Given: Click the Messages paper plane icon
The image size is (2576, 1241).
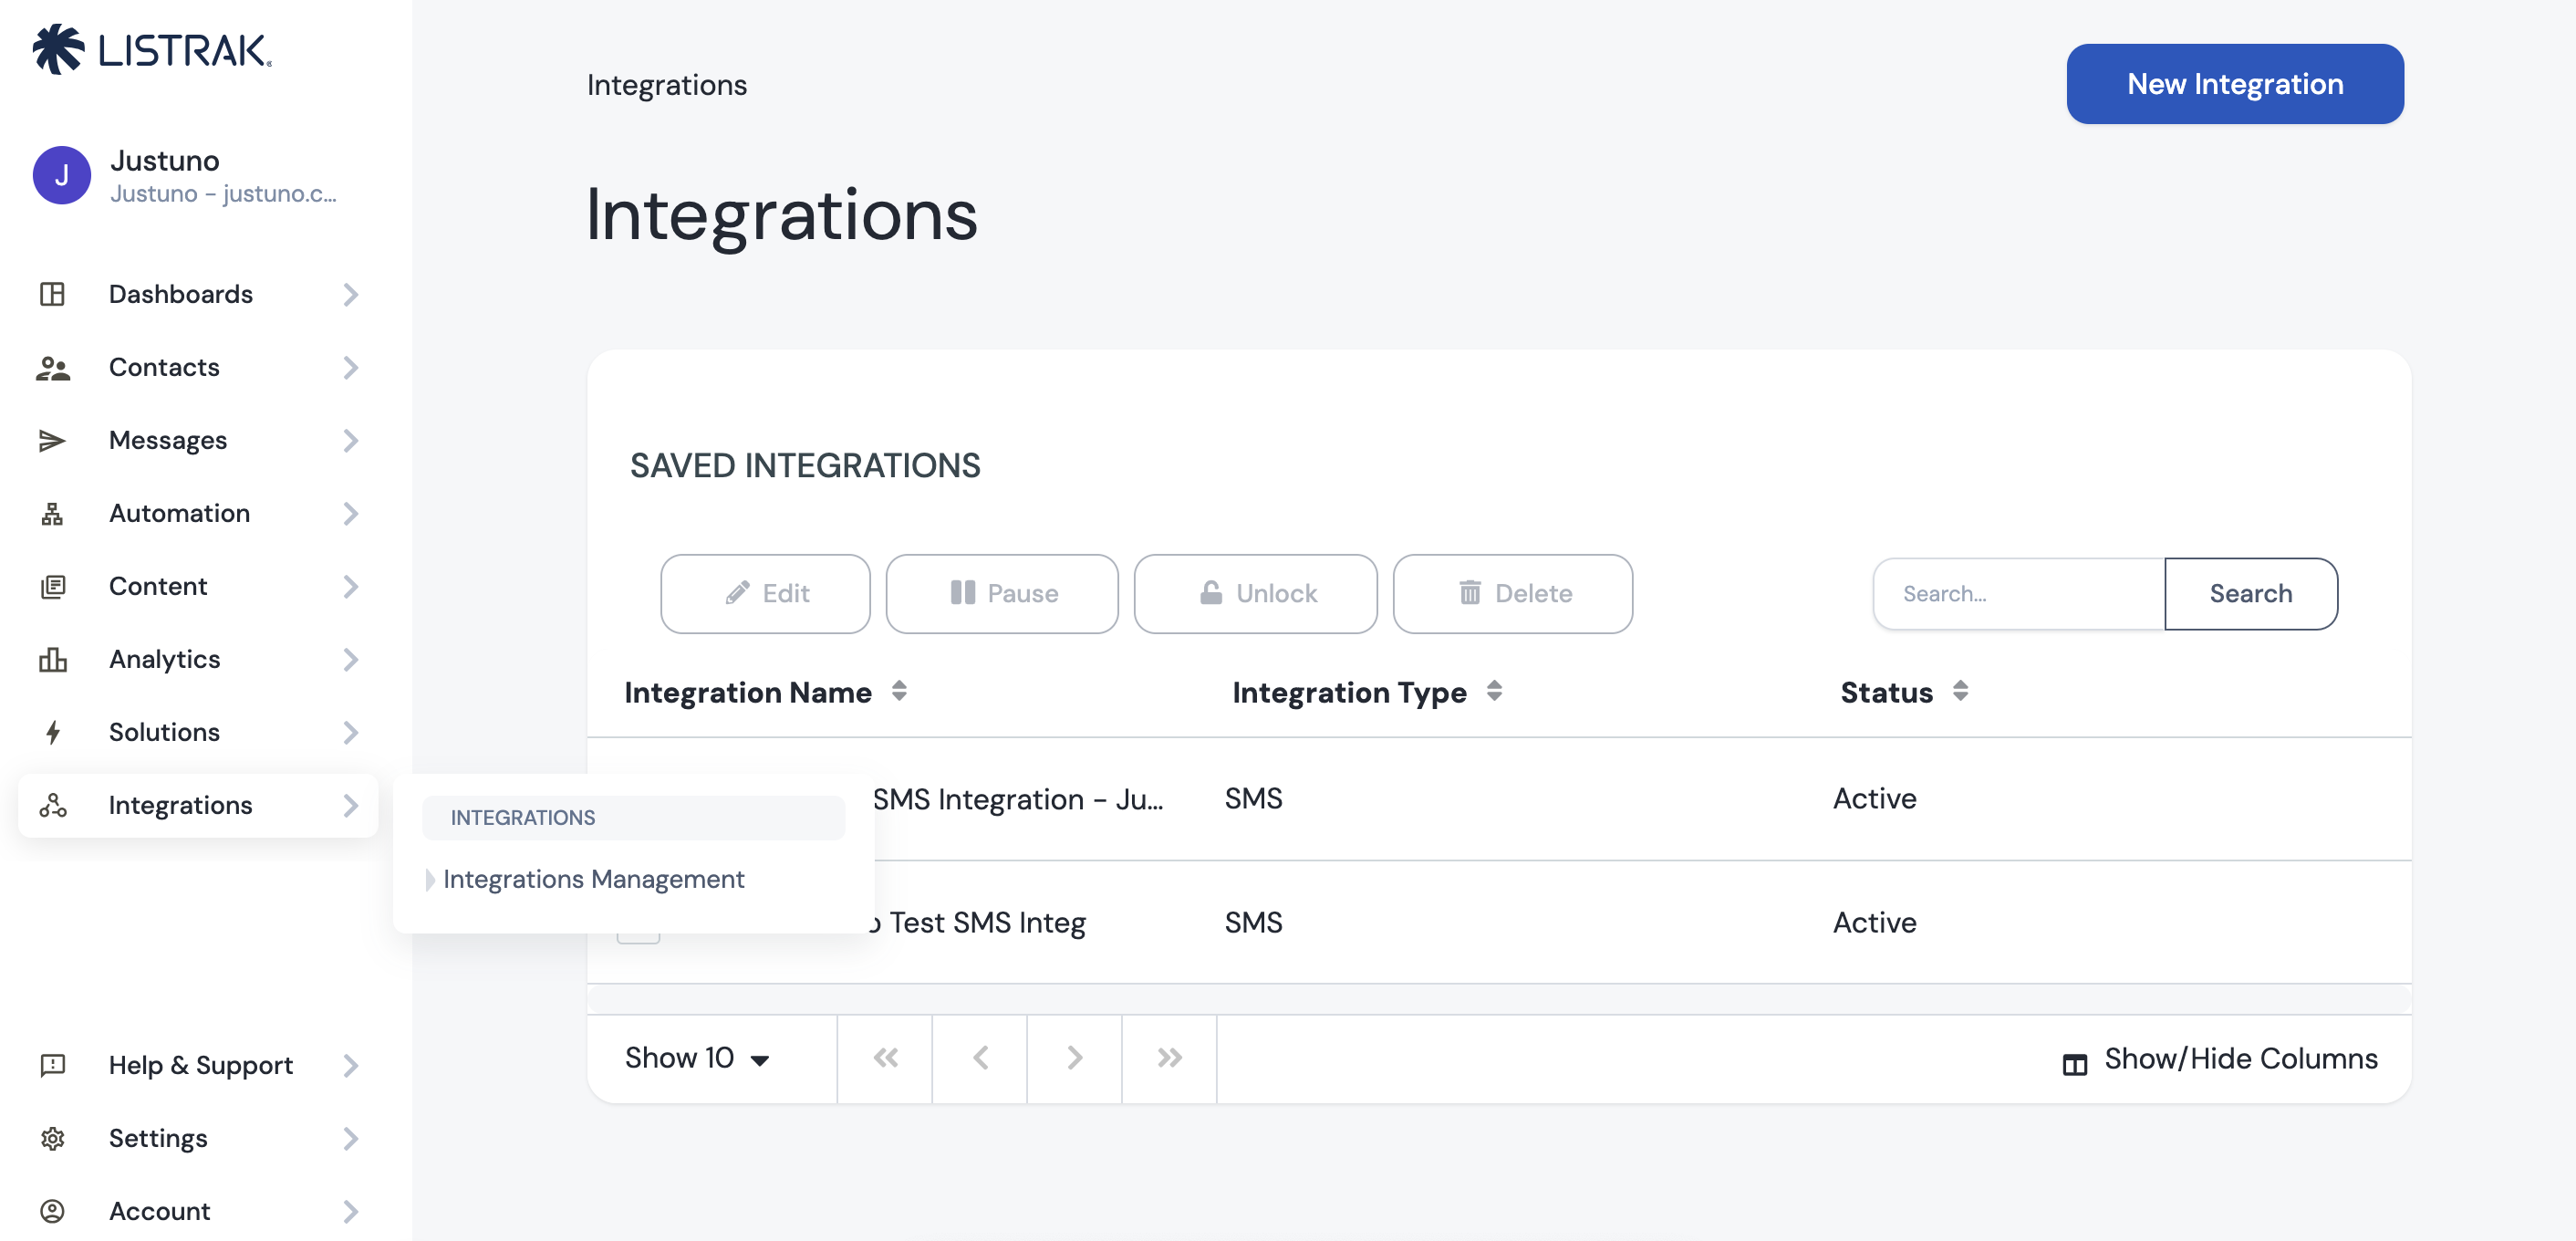Looking at the screenshot, I should point(52,441).
